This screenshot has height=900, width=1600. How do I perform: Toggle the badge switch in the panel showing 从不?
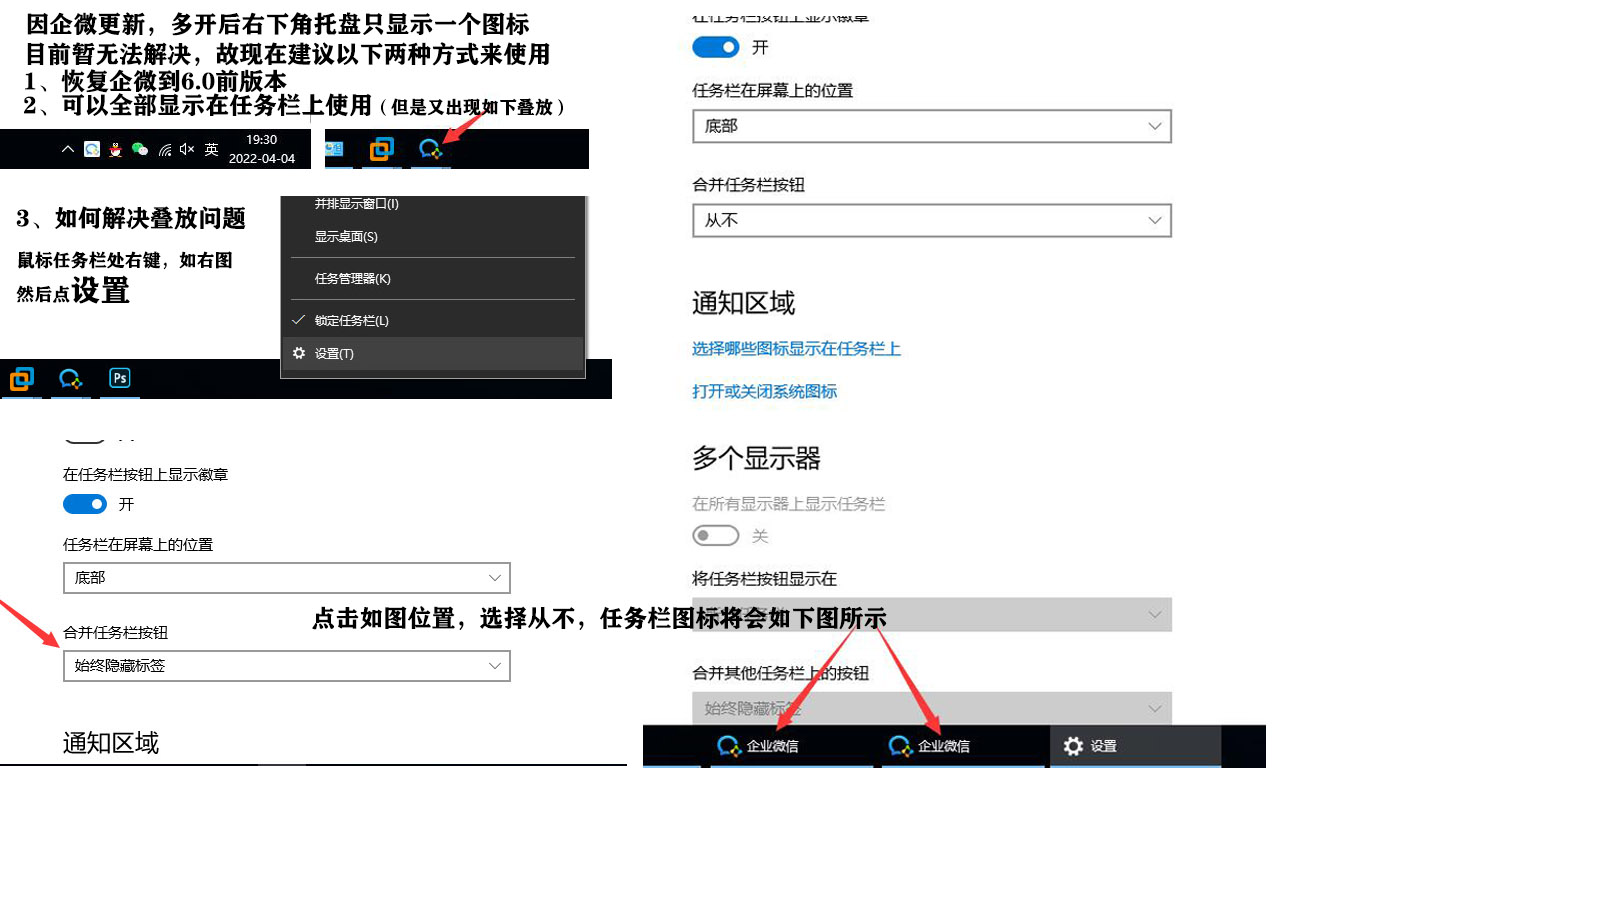[x=716, y=47]
